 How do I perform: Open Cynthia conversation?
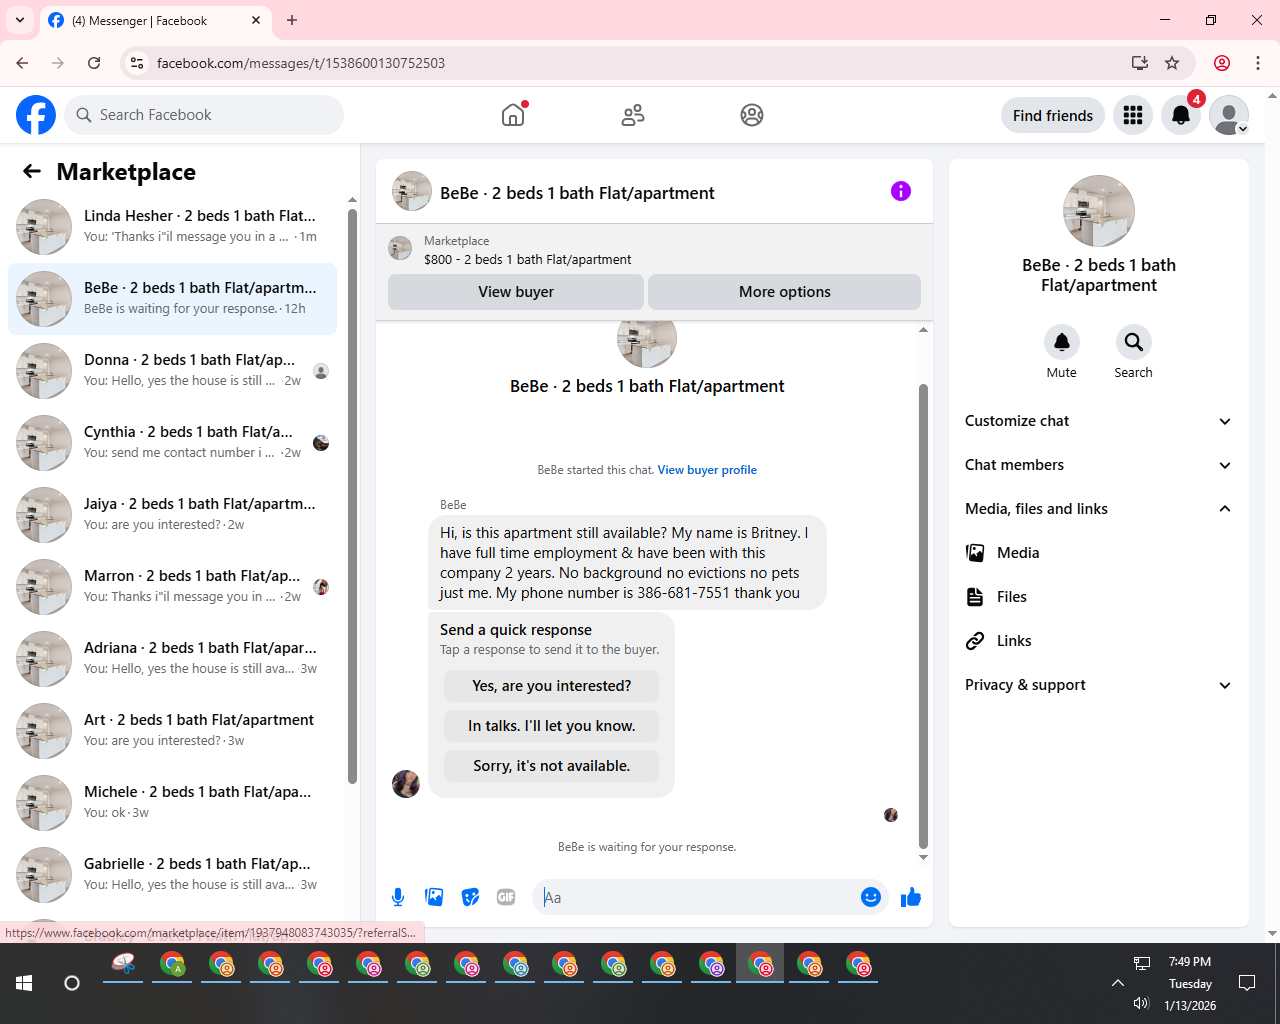pos(173,443)
